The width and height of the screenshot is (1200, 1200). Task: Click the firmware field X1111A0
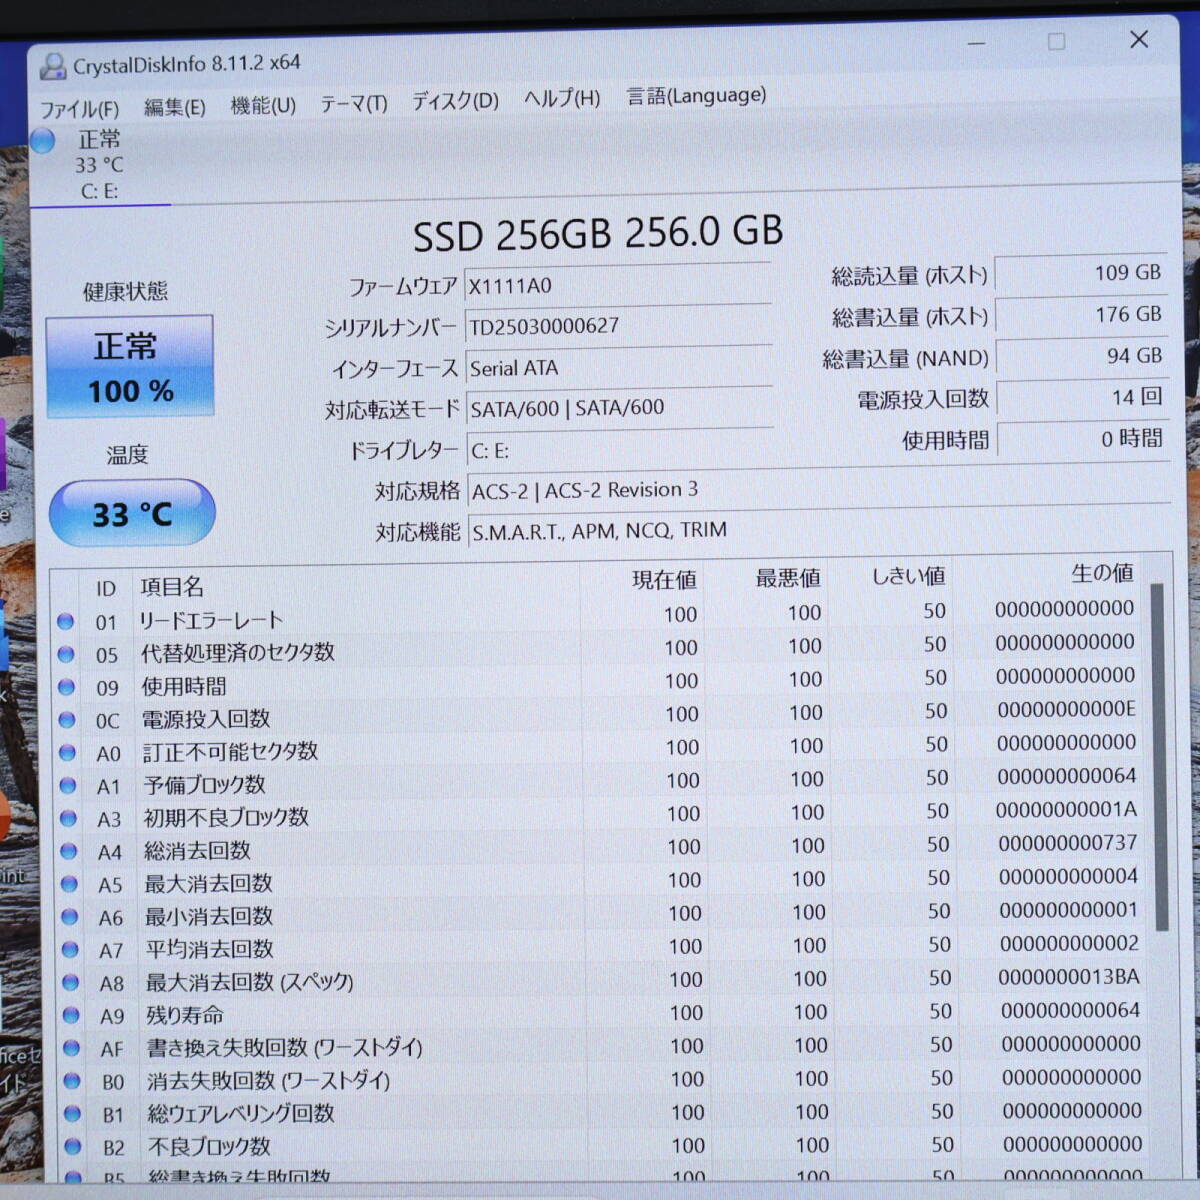pyautogui.click(x=617, y=285)
